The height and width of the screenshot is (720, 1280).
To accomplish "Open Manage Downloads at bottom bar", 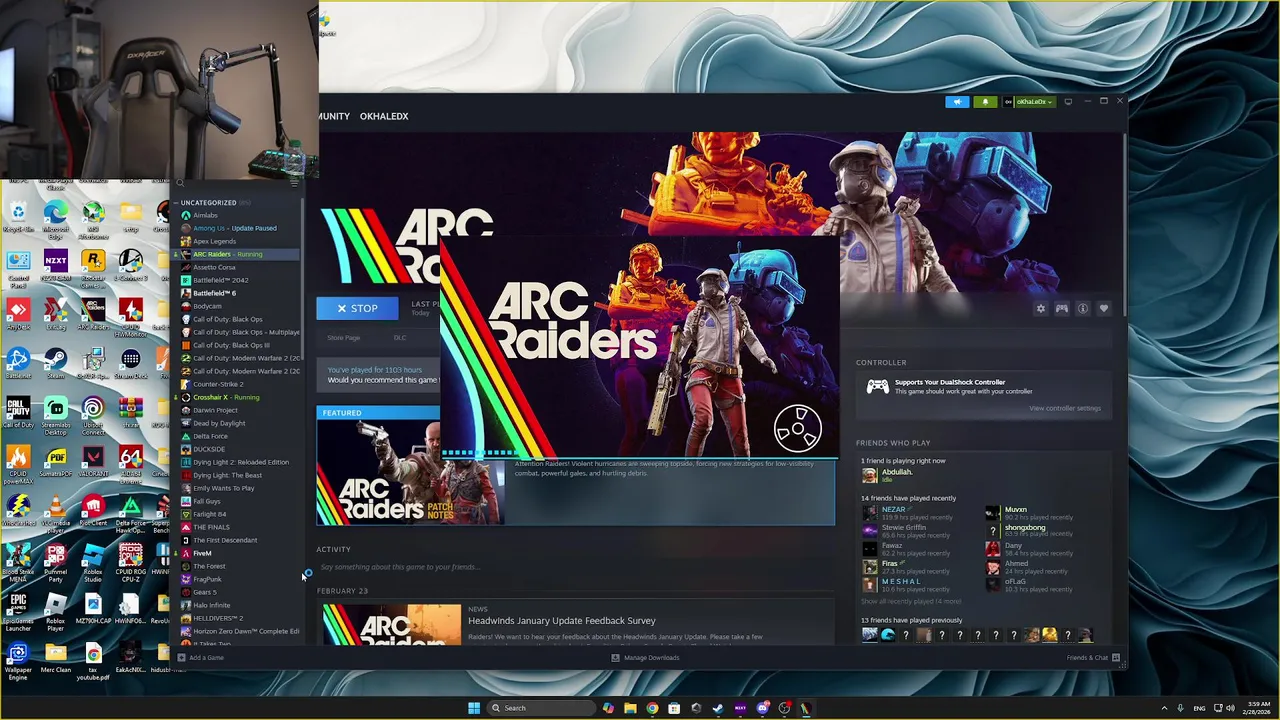I will (645, 658).
